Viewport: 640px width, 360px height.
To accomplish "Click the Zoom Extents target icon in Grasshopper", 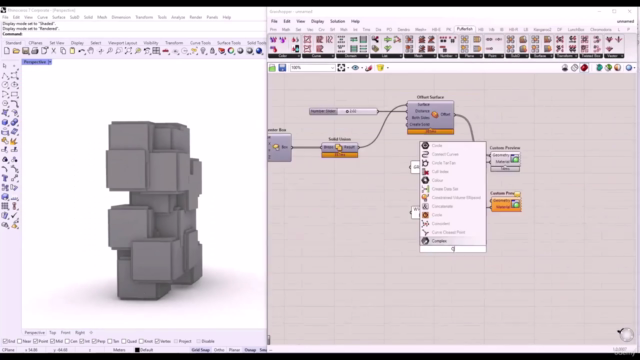I will (341, 68).
